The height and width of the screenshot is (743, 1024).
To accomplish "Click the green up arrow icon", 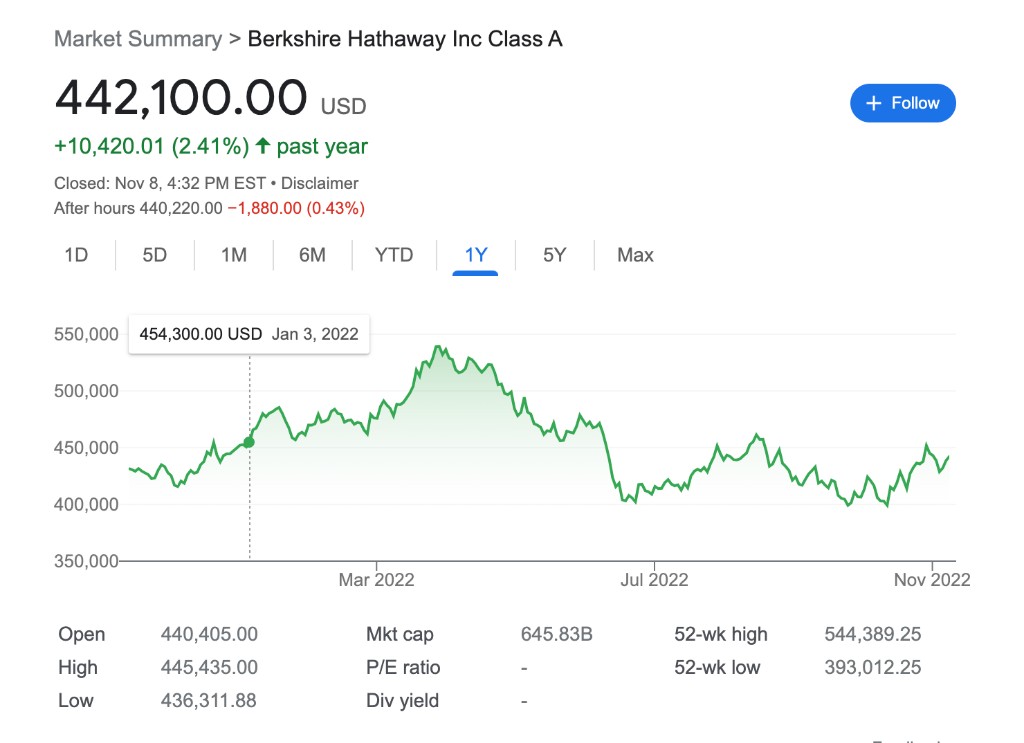I will click(263, 146).
